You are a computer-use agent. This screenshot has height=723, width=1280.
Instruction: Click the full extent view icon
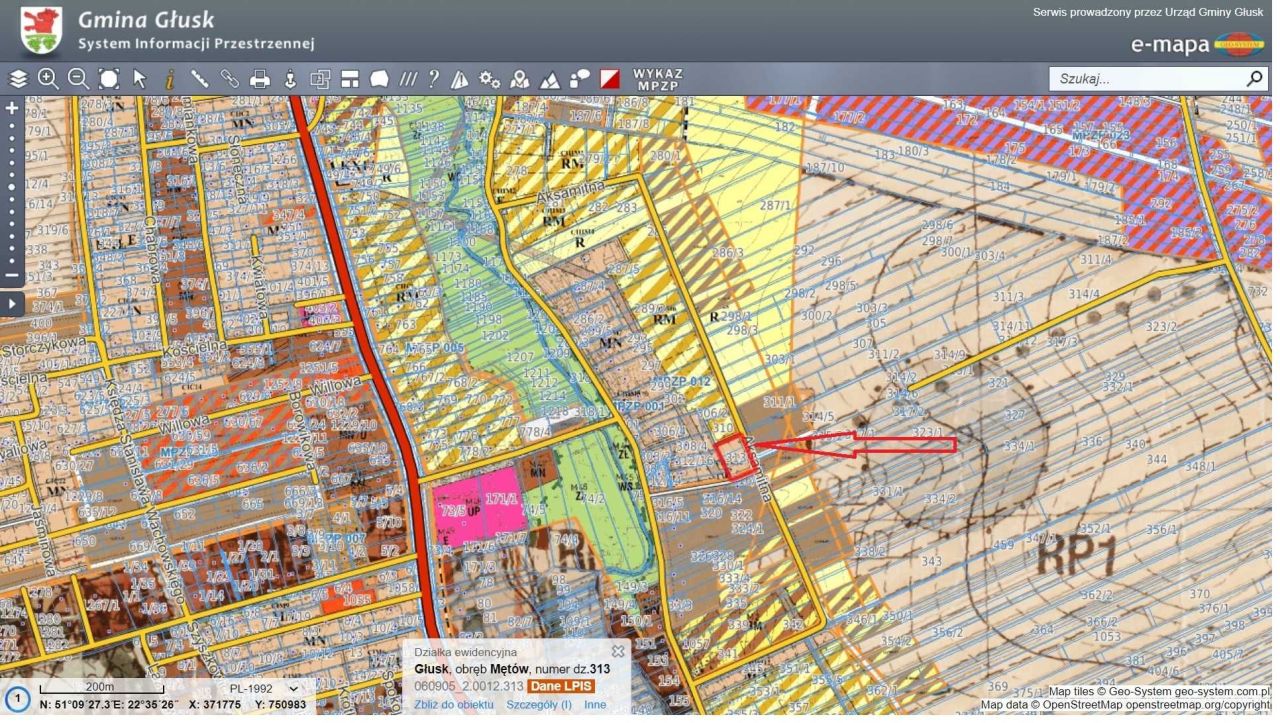109,79
